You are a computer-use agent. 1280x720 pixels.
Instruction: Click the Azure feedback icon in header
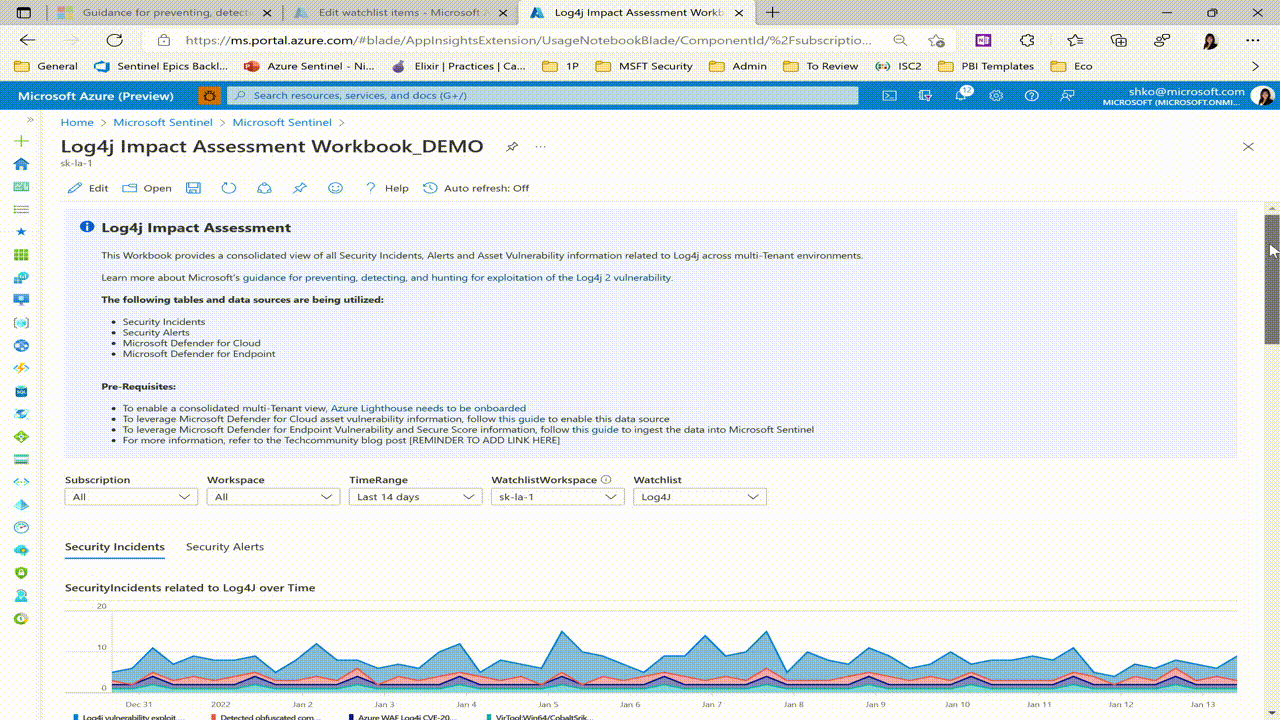pyautogui.click(x=1067, y=96)
